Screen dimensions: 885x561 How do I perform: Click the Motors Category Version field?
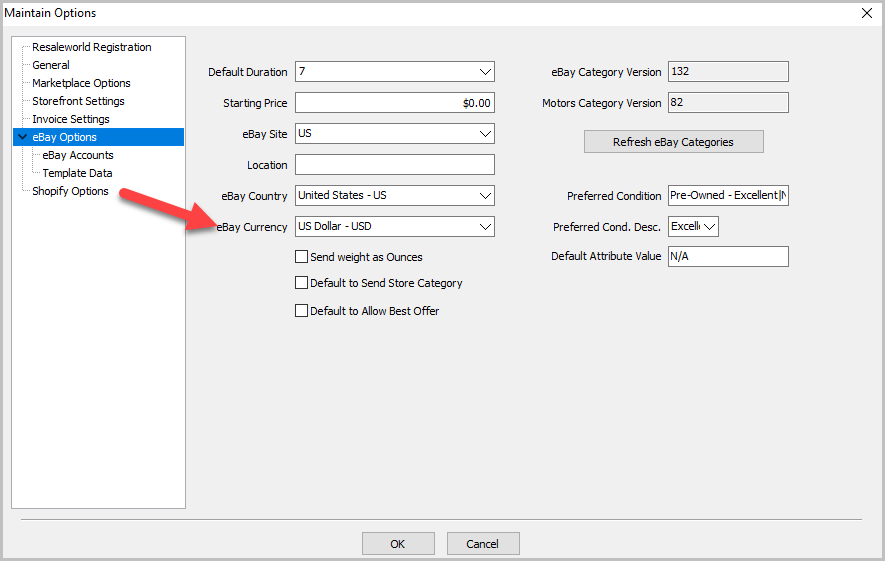728,103
